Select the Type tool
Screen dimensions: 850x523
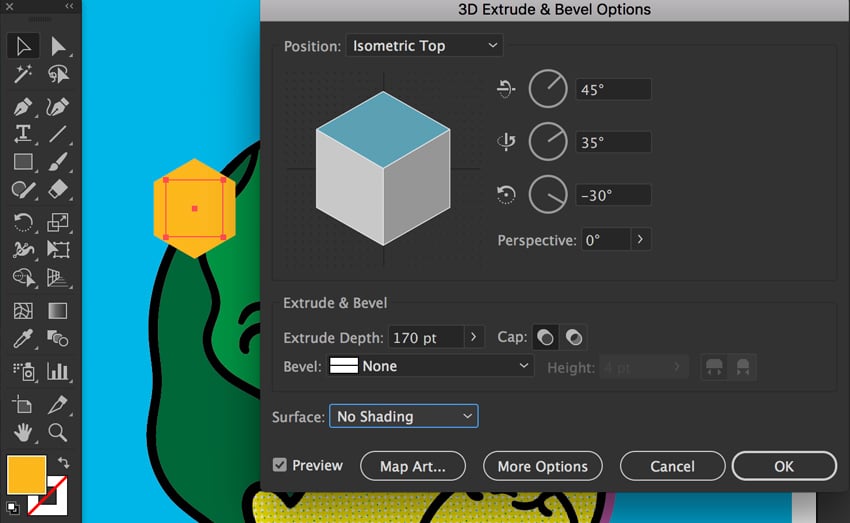[23, 133]
